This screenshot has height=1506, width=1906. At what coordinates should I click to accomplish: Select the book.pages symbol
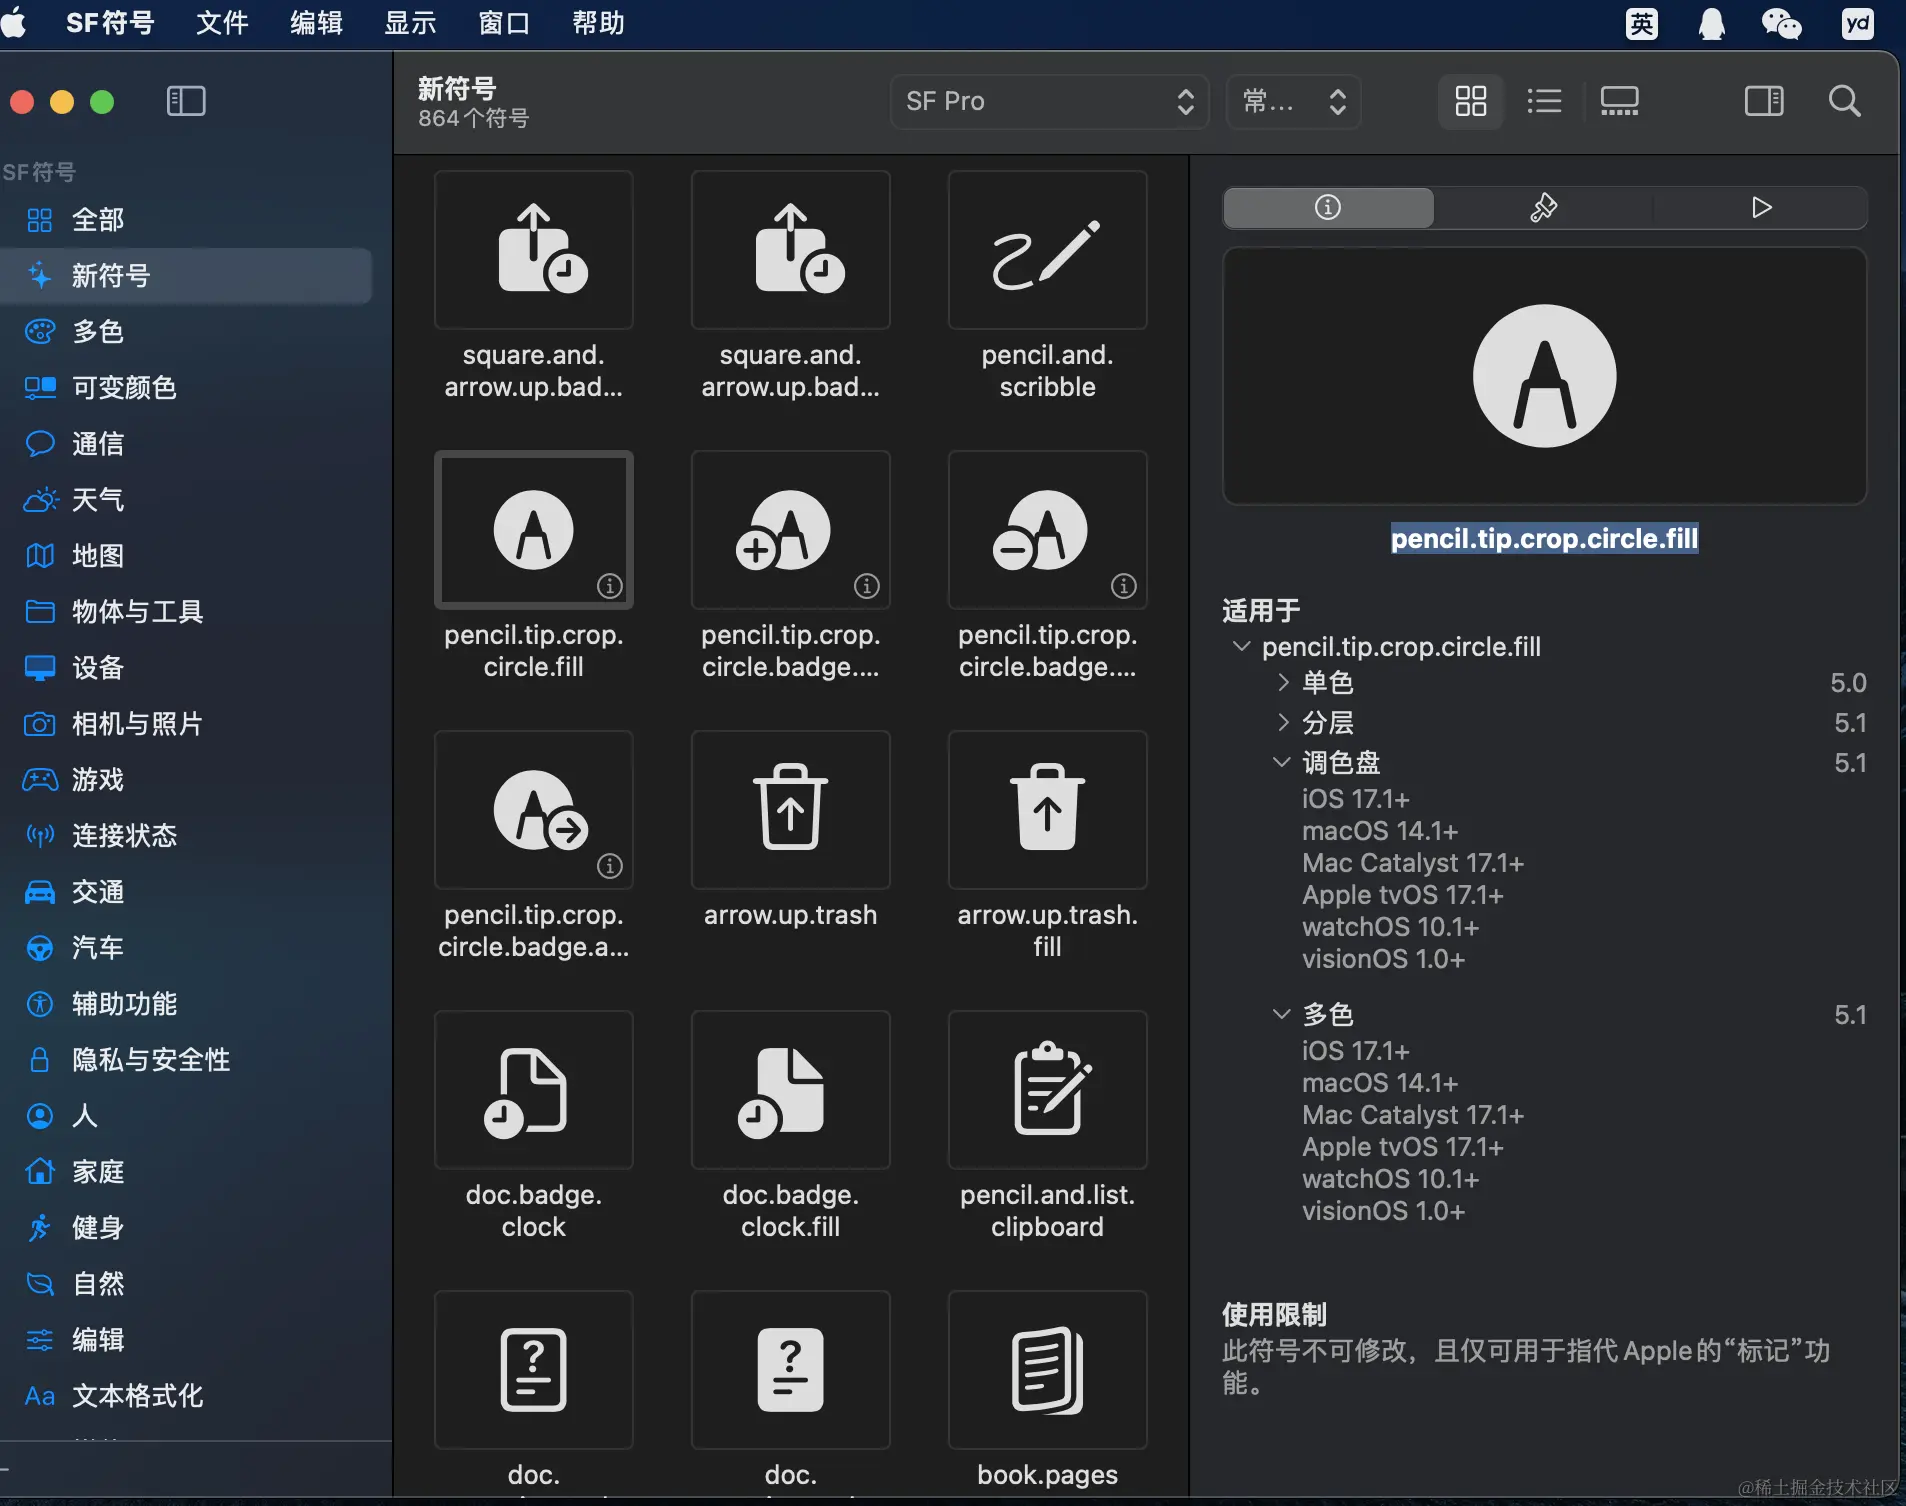[x=1047, y=1370]
